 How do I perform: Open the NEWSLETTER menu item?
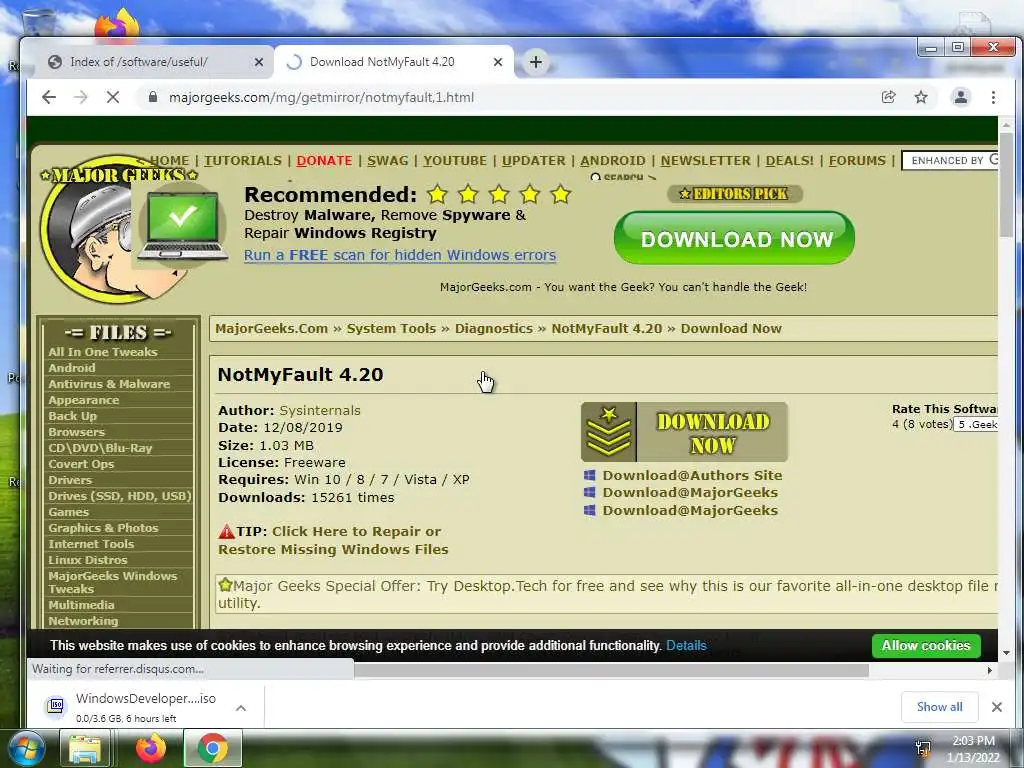pos(705,161)
